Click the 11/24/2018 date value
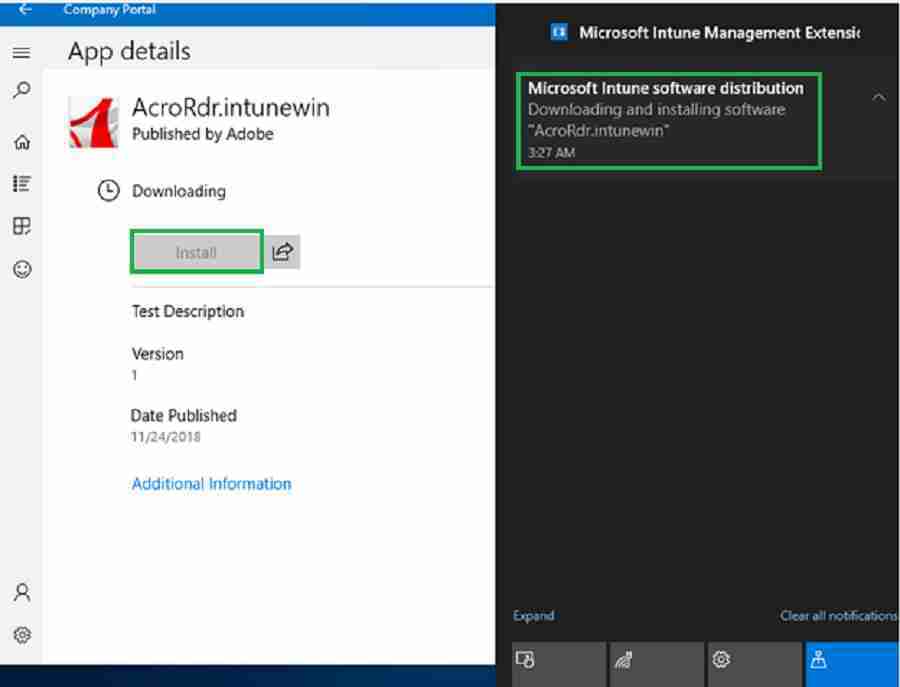 pyautogui.click(x=165, y=437)
